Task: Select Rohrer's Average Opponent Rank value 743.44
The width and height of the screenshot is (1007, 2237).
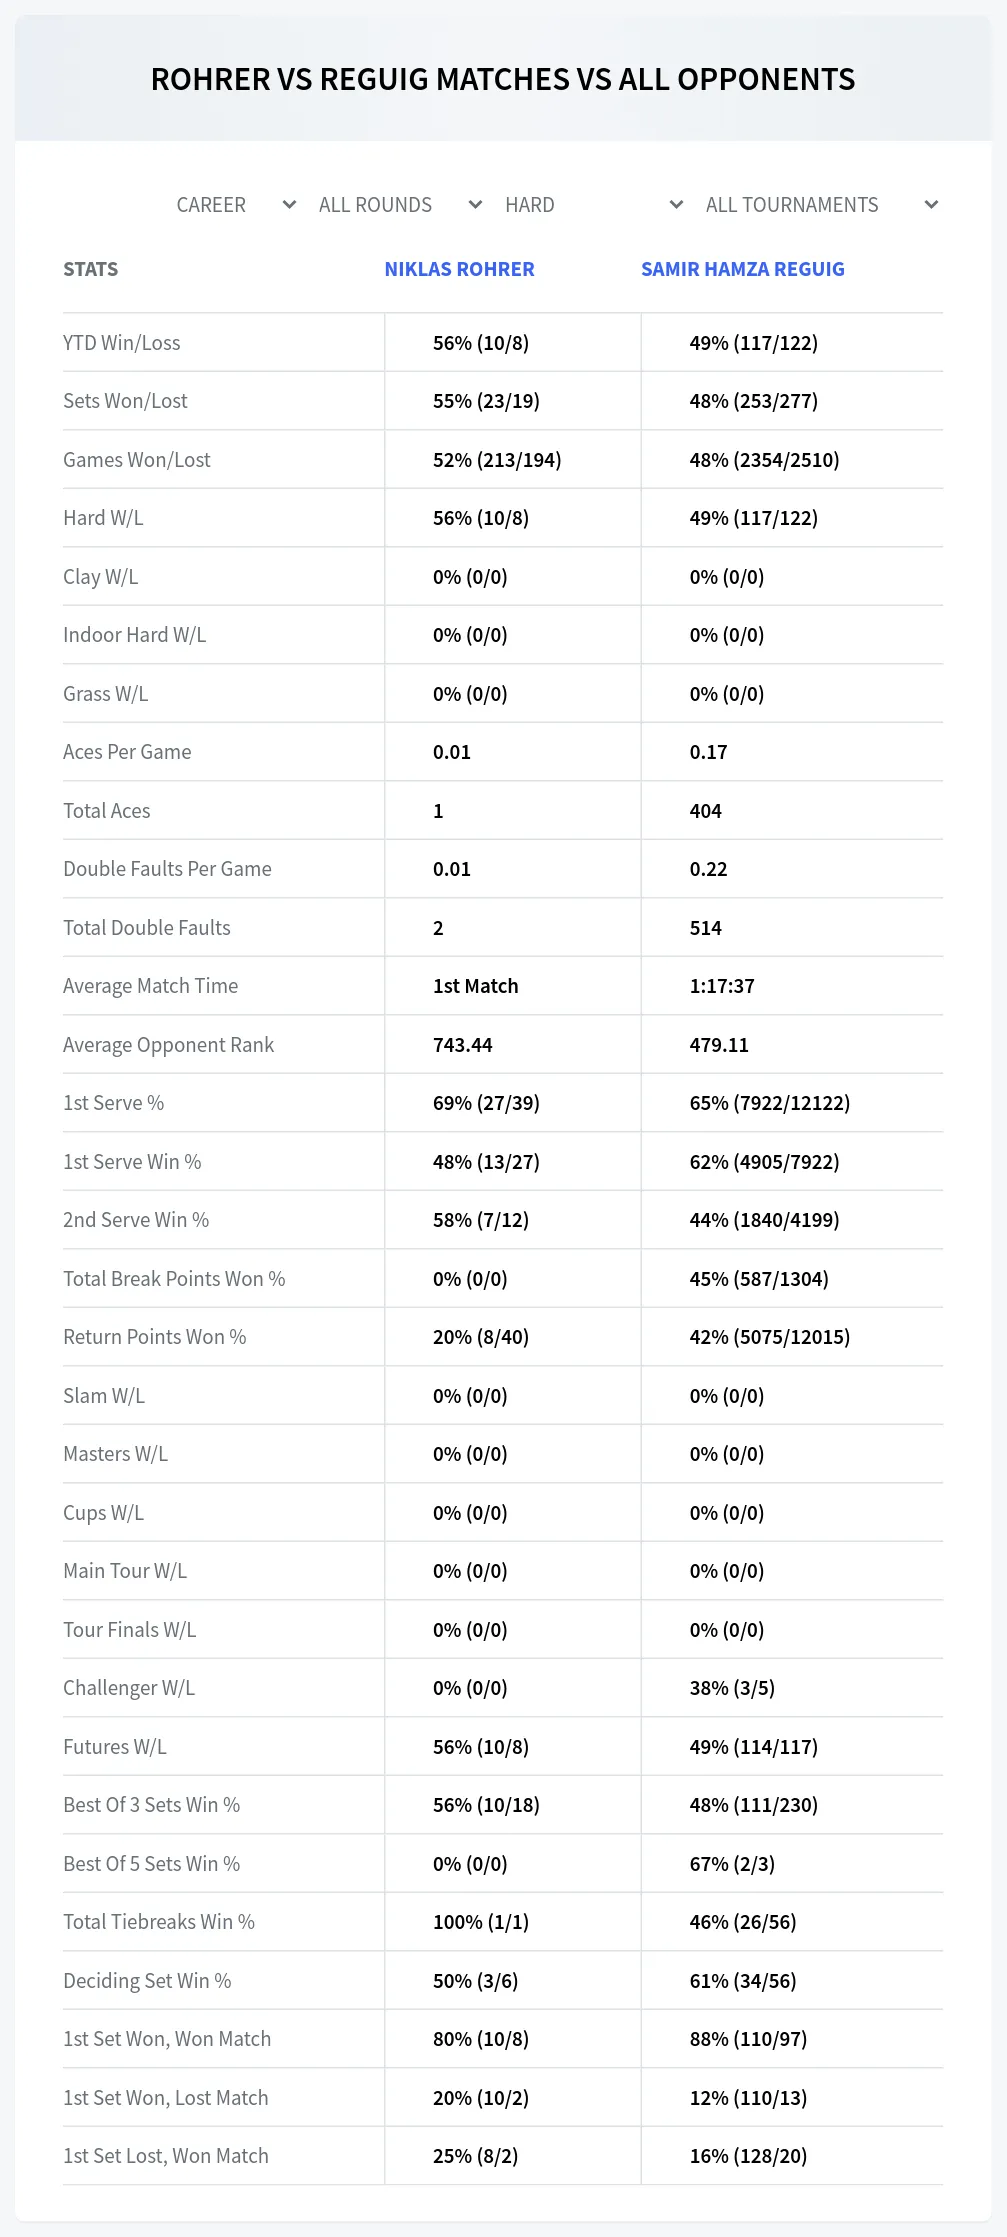Action: point(462,1045)
